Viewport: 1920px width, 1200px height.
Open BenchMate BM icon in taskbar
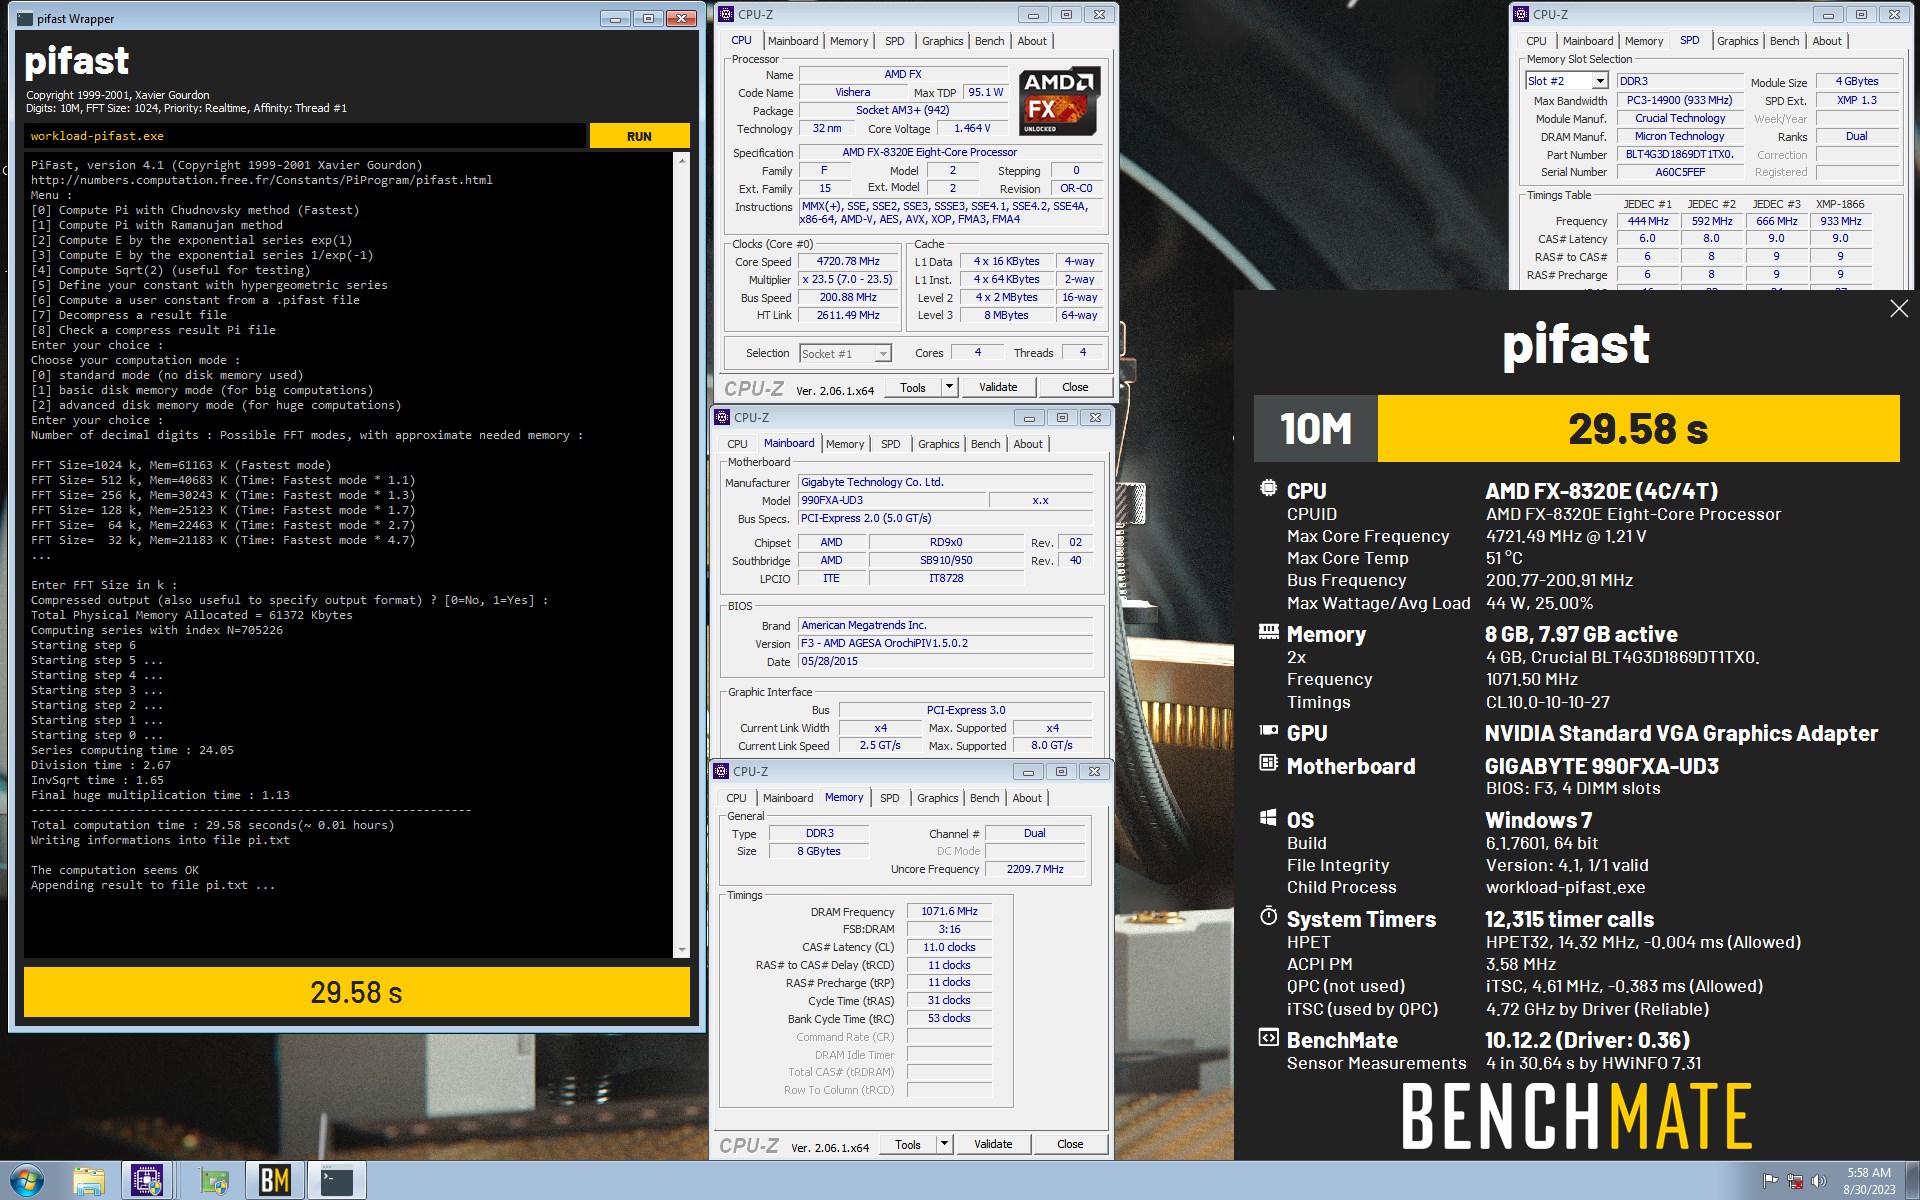tap(274, 1181)
